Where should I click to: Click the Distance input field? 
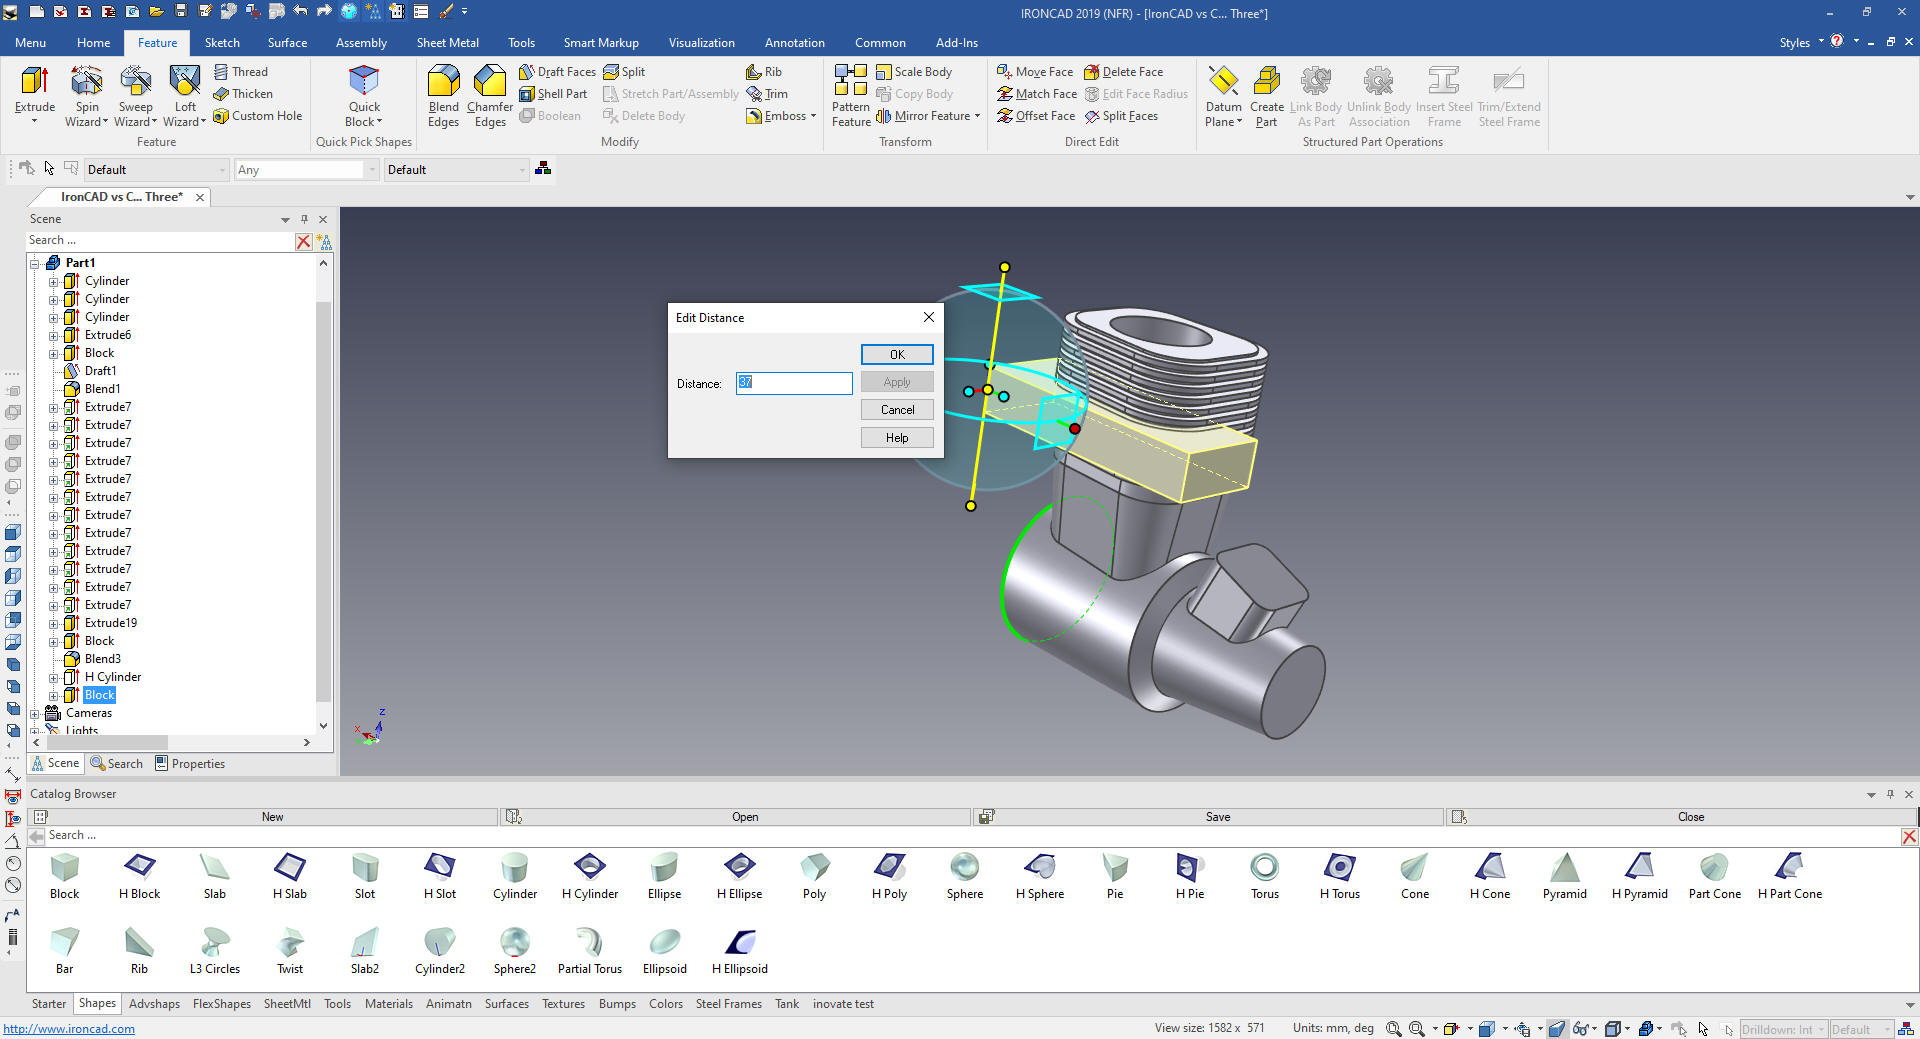794,383
